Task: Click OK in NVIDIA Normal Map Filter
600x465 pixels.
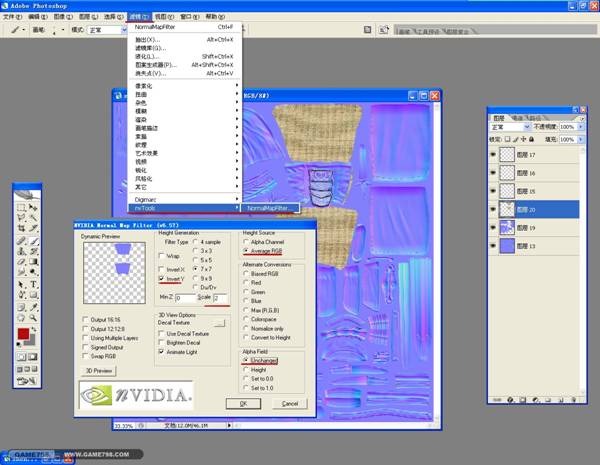Action: pos(243,403)
